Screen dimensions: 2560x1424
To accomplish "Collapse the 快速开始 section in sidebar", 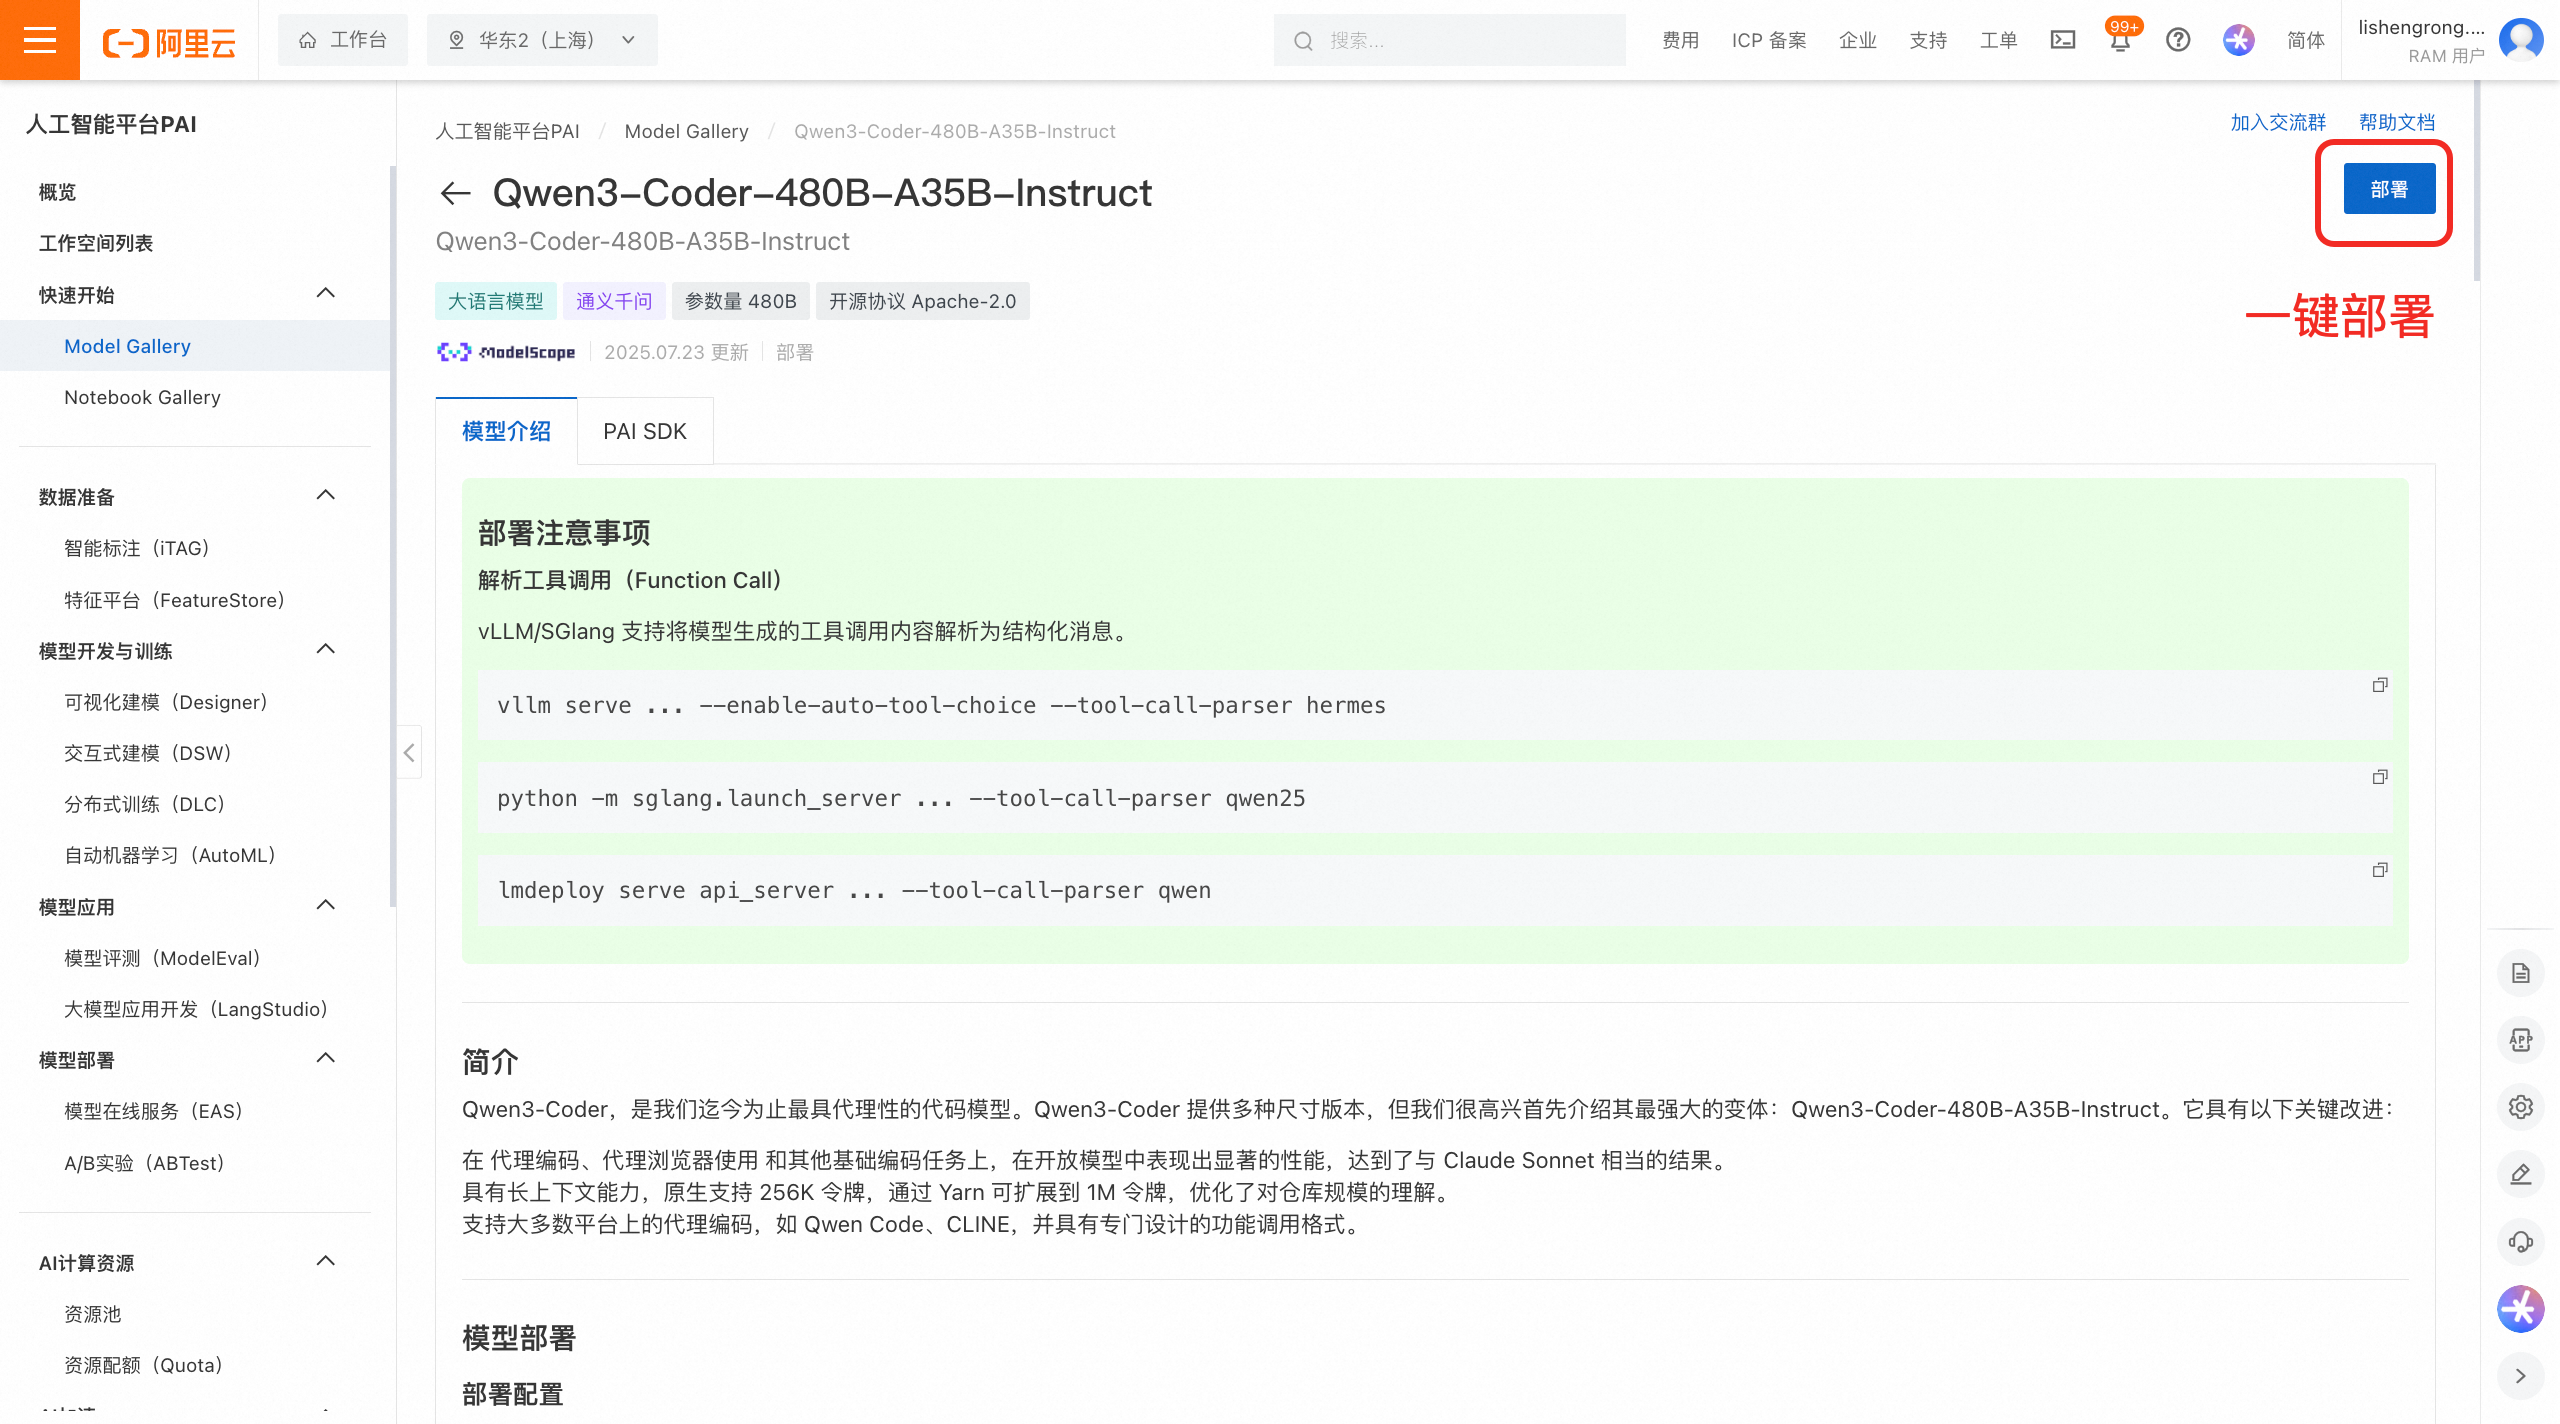I will pos(324,293).
